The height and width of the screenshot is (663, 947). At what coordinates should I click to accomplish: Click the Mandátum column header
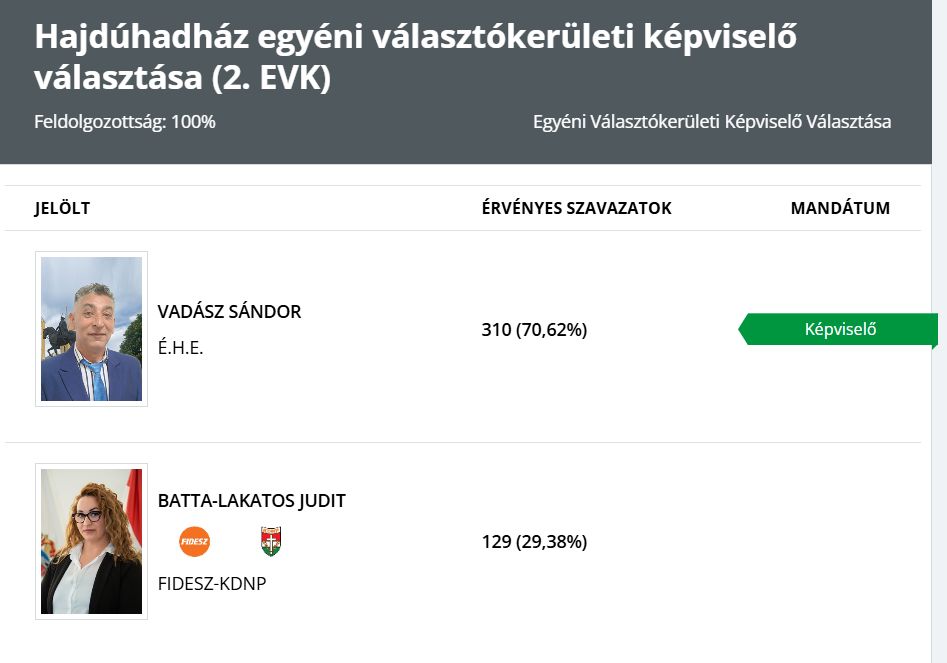840,208
